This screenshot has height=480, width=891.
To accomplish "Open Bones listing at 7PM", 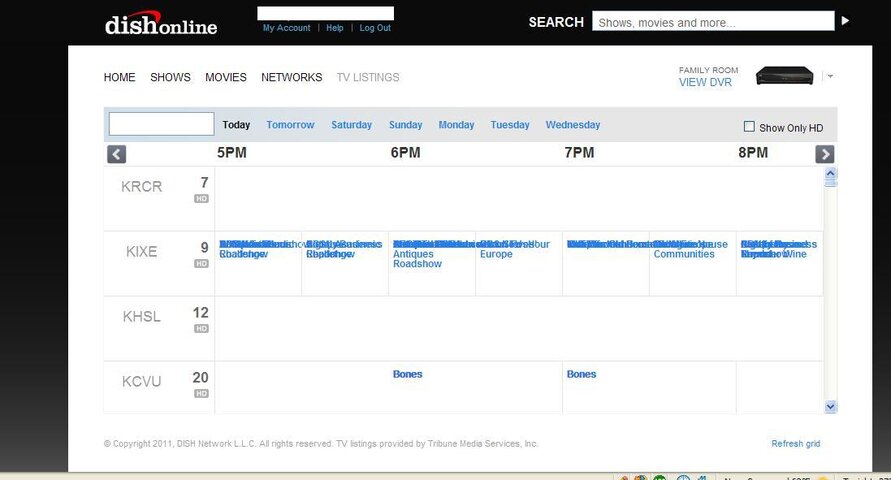I will pos(581,374).
